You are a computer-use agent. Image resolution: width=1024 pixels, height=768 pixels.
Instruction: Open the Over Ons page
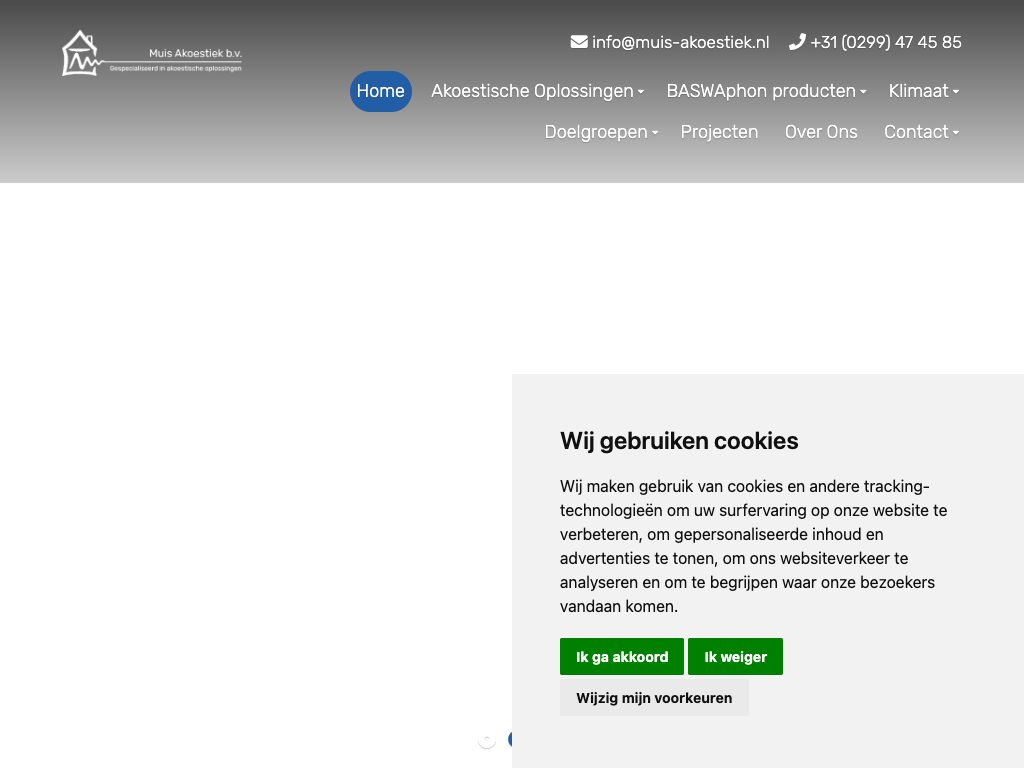(821, 132)
